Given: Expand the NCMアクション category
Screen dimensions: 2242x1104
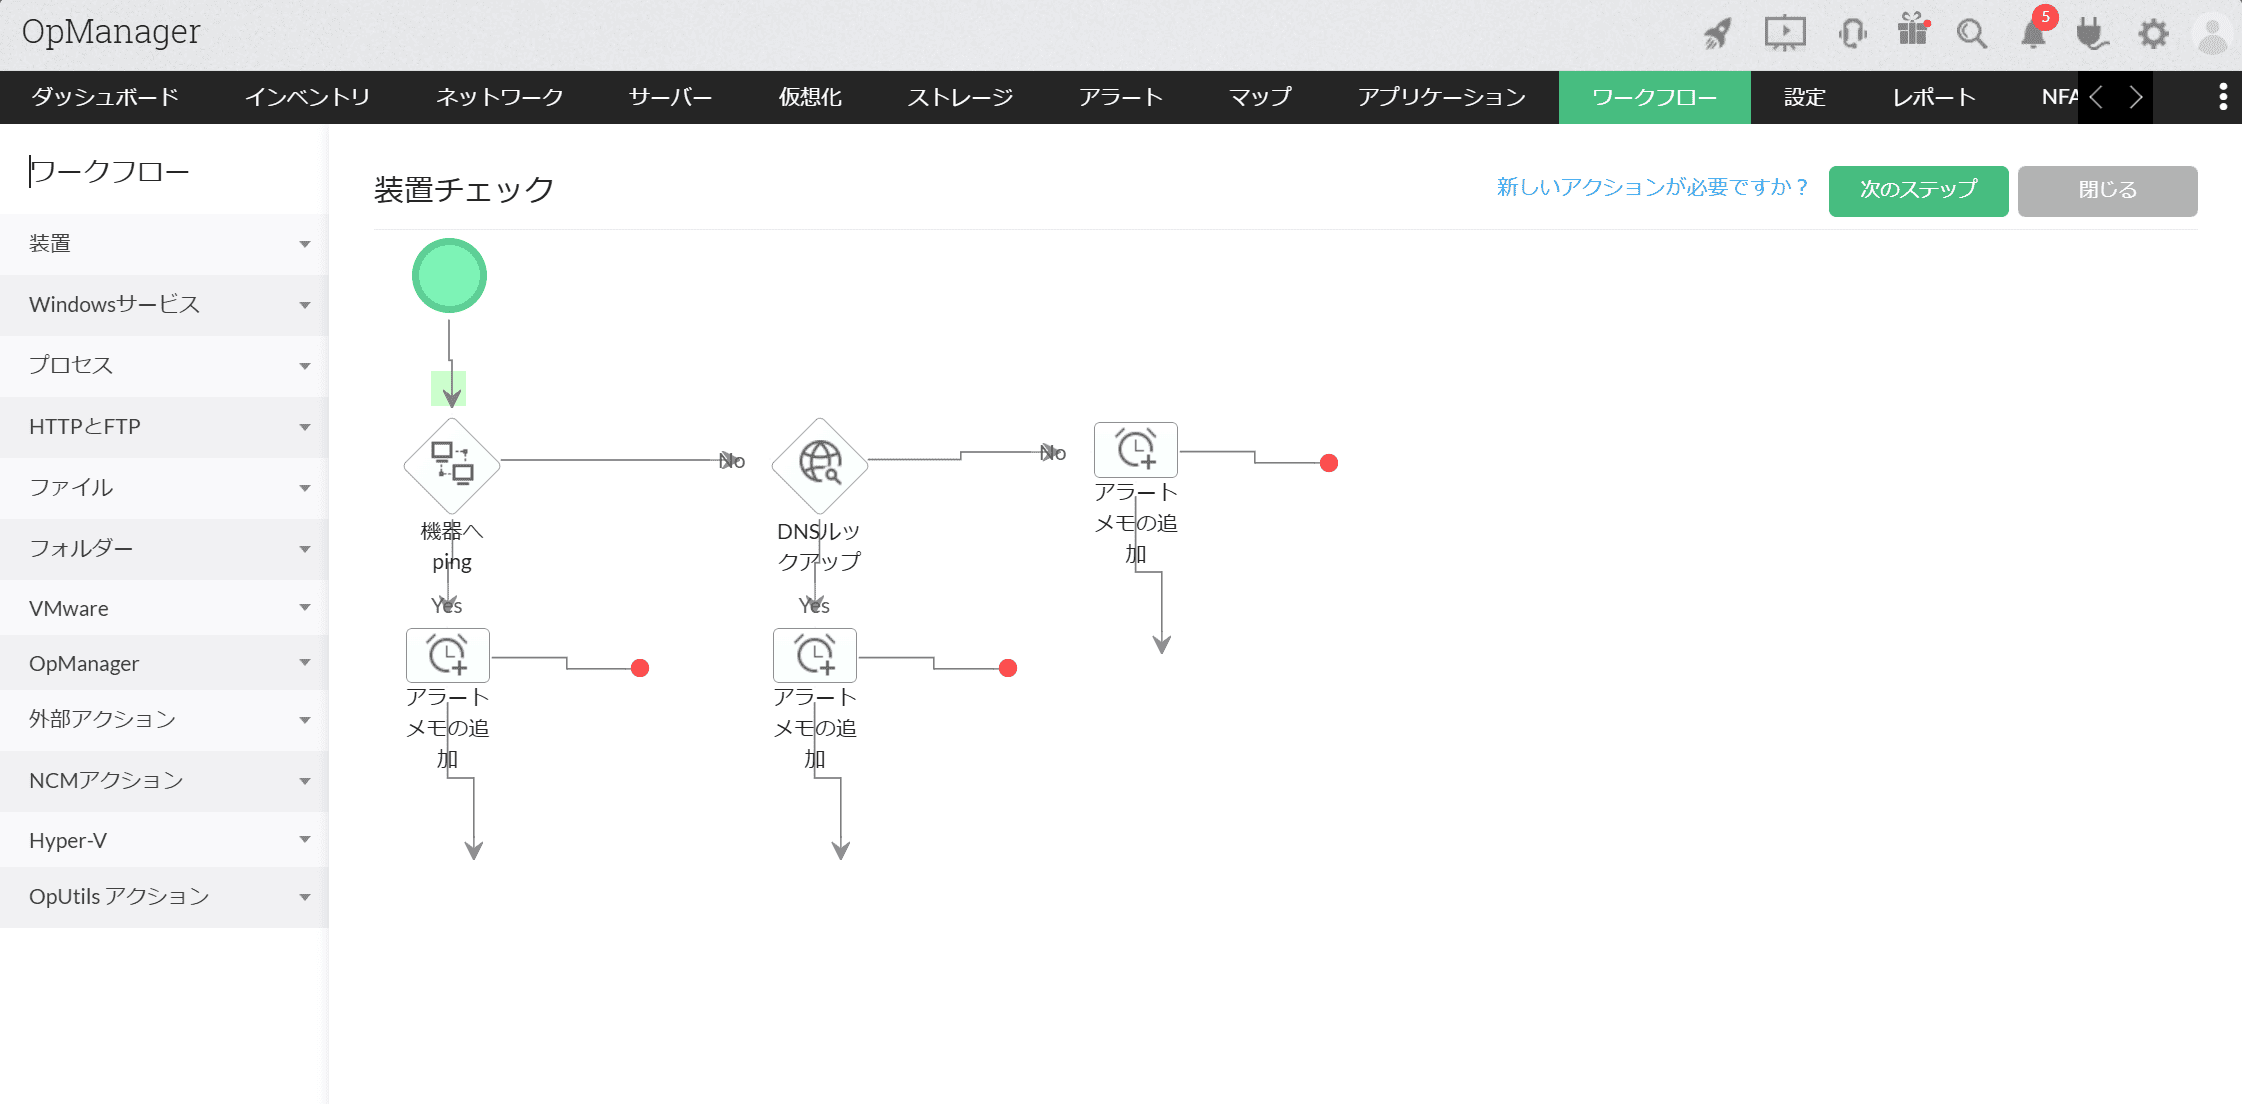Looking at the screenshot, I should pos(164,781).
